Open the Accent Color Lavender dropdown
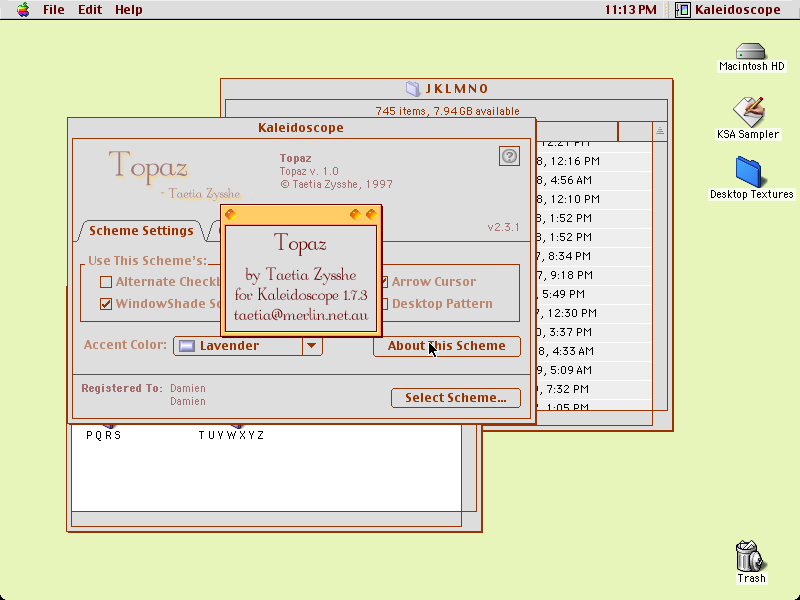 (x=248, y=346)
